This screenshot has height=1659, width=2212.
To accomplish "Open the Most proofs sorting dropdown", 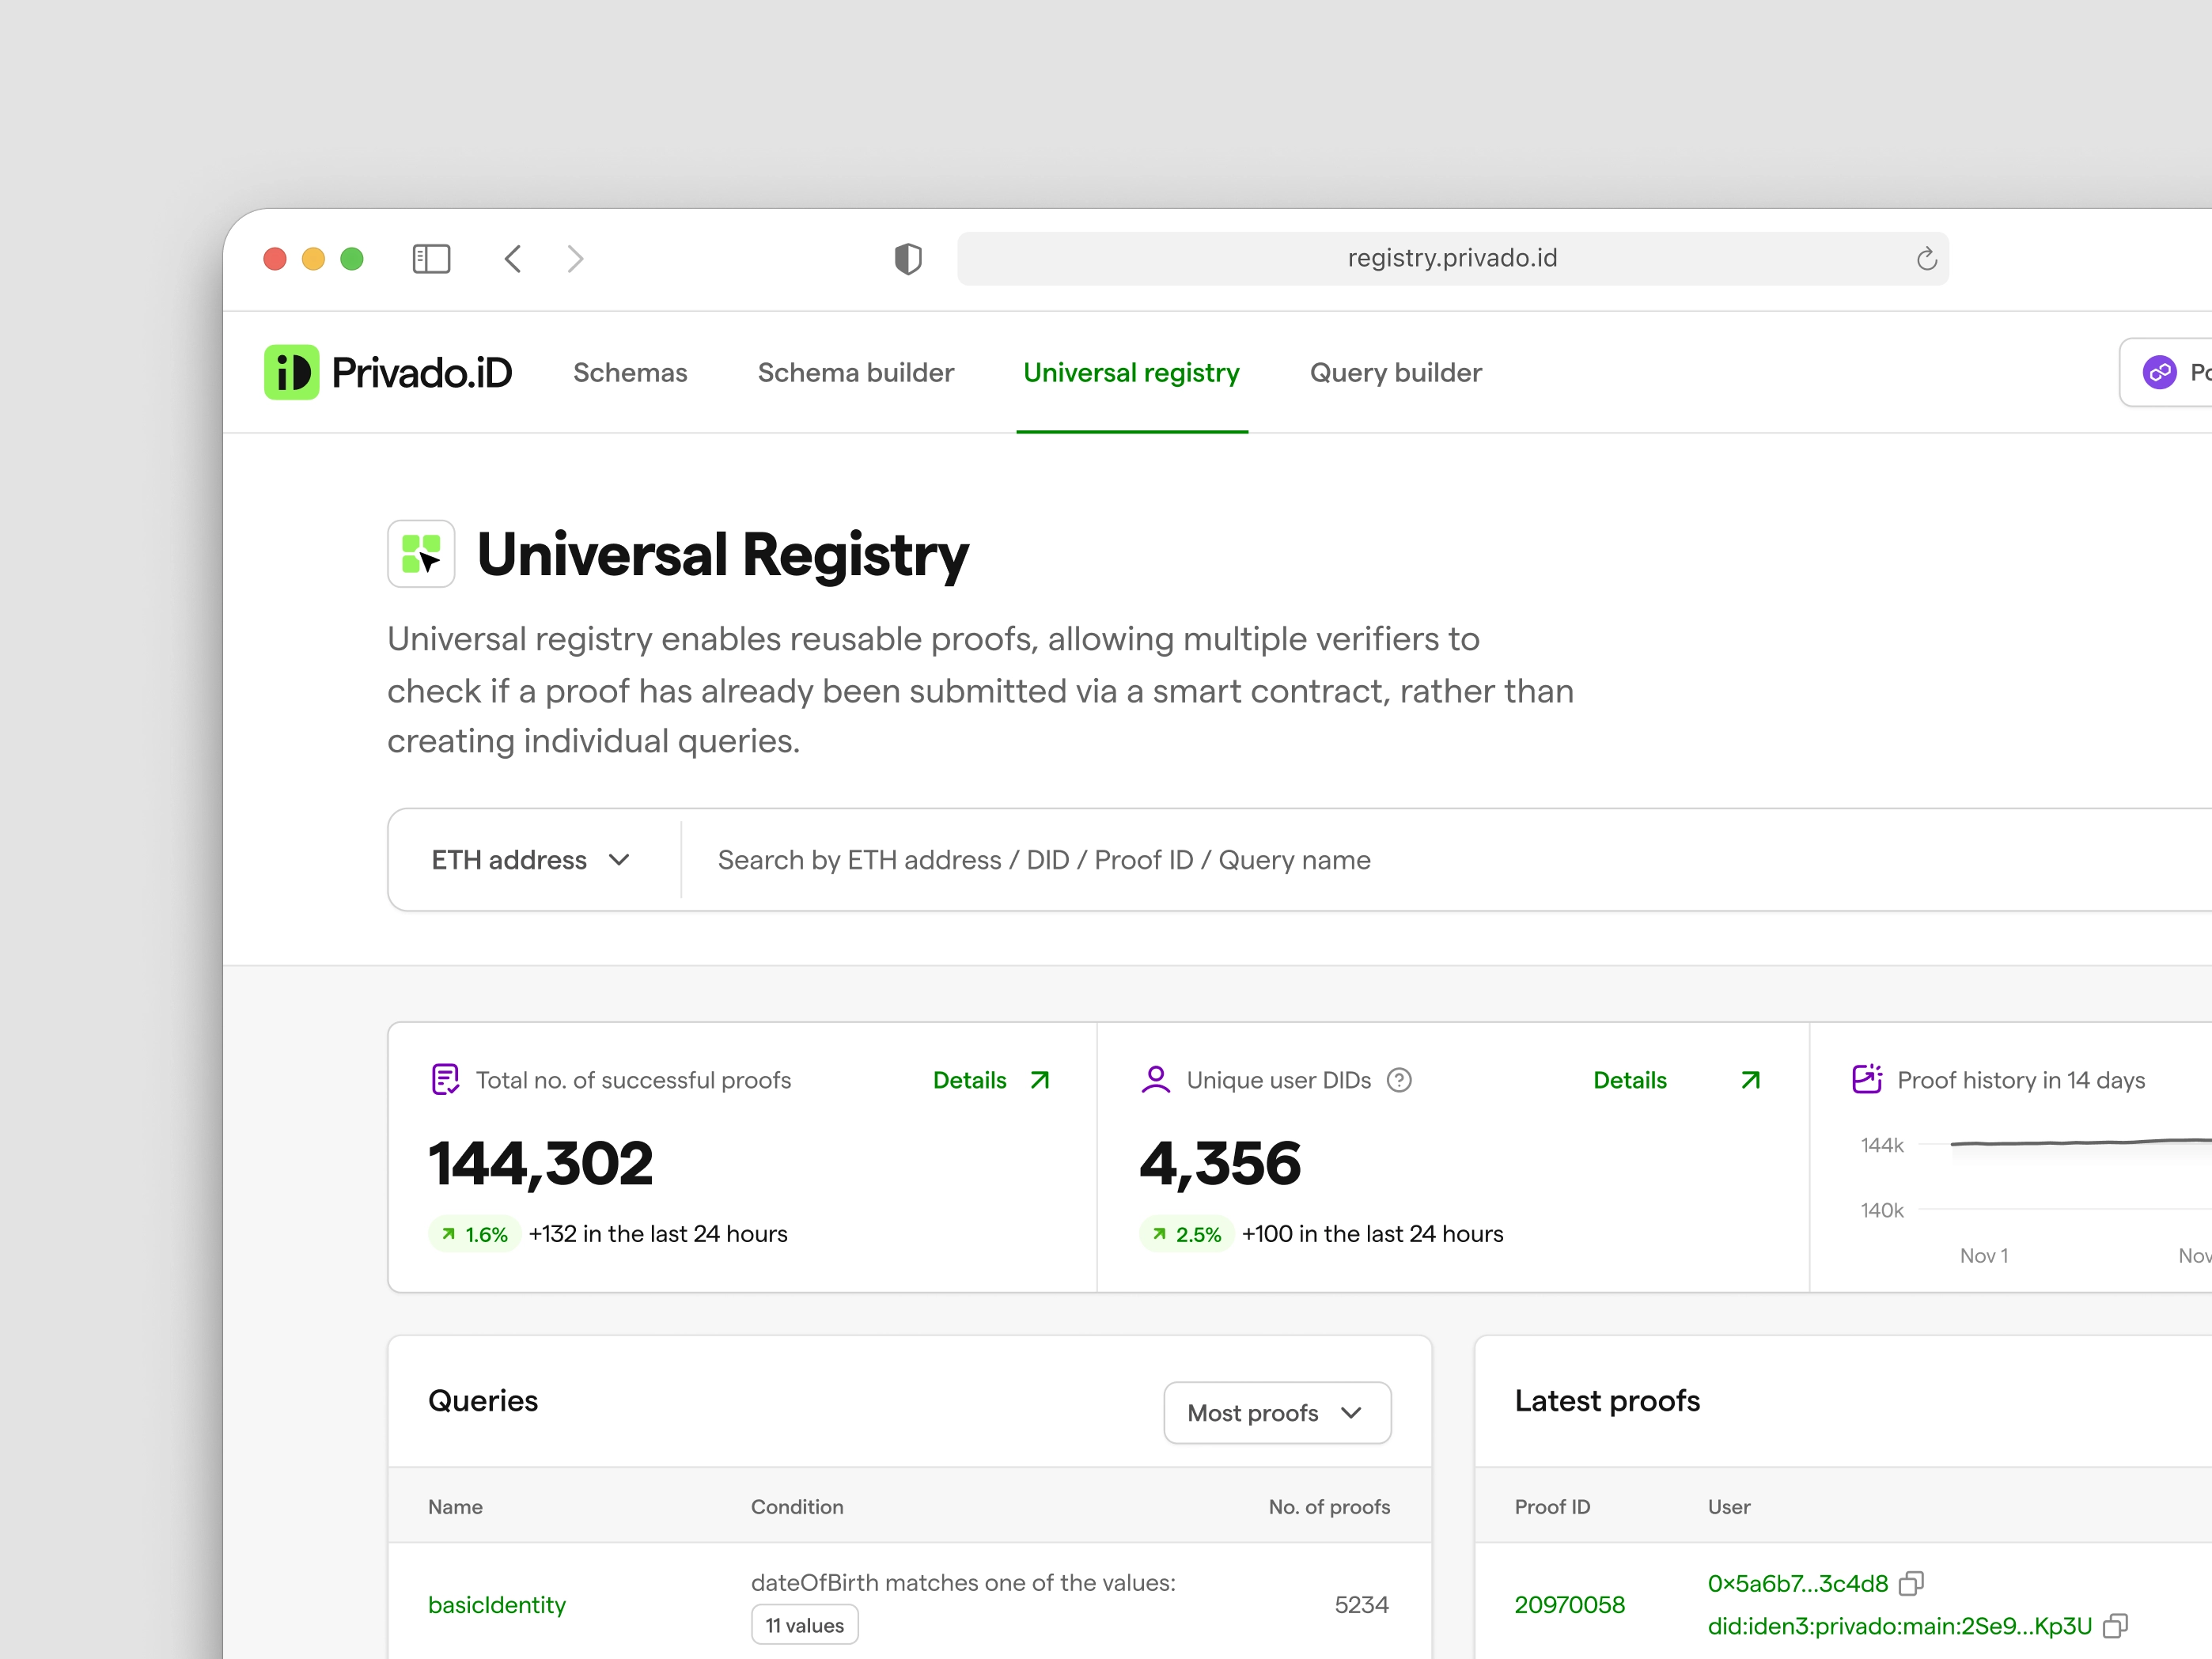I will tap(1277, 1412).
